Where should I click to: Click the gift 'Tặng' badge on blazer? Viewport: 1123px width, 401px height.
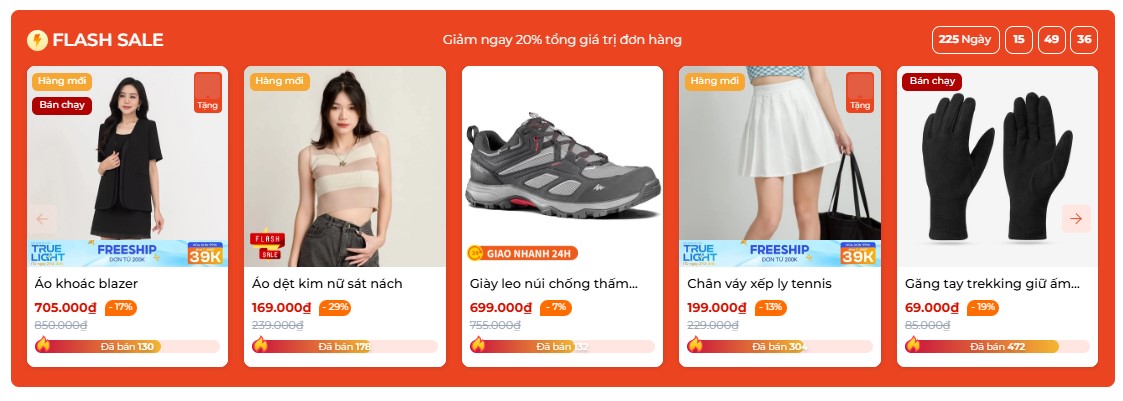(x=208, y=92)
